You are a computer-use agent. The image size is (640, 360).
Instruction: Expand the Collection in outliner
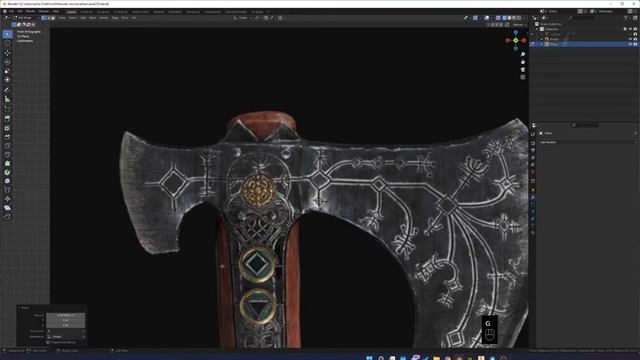tap(537, 29)
